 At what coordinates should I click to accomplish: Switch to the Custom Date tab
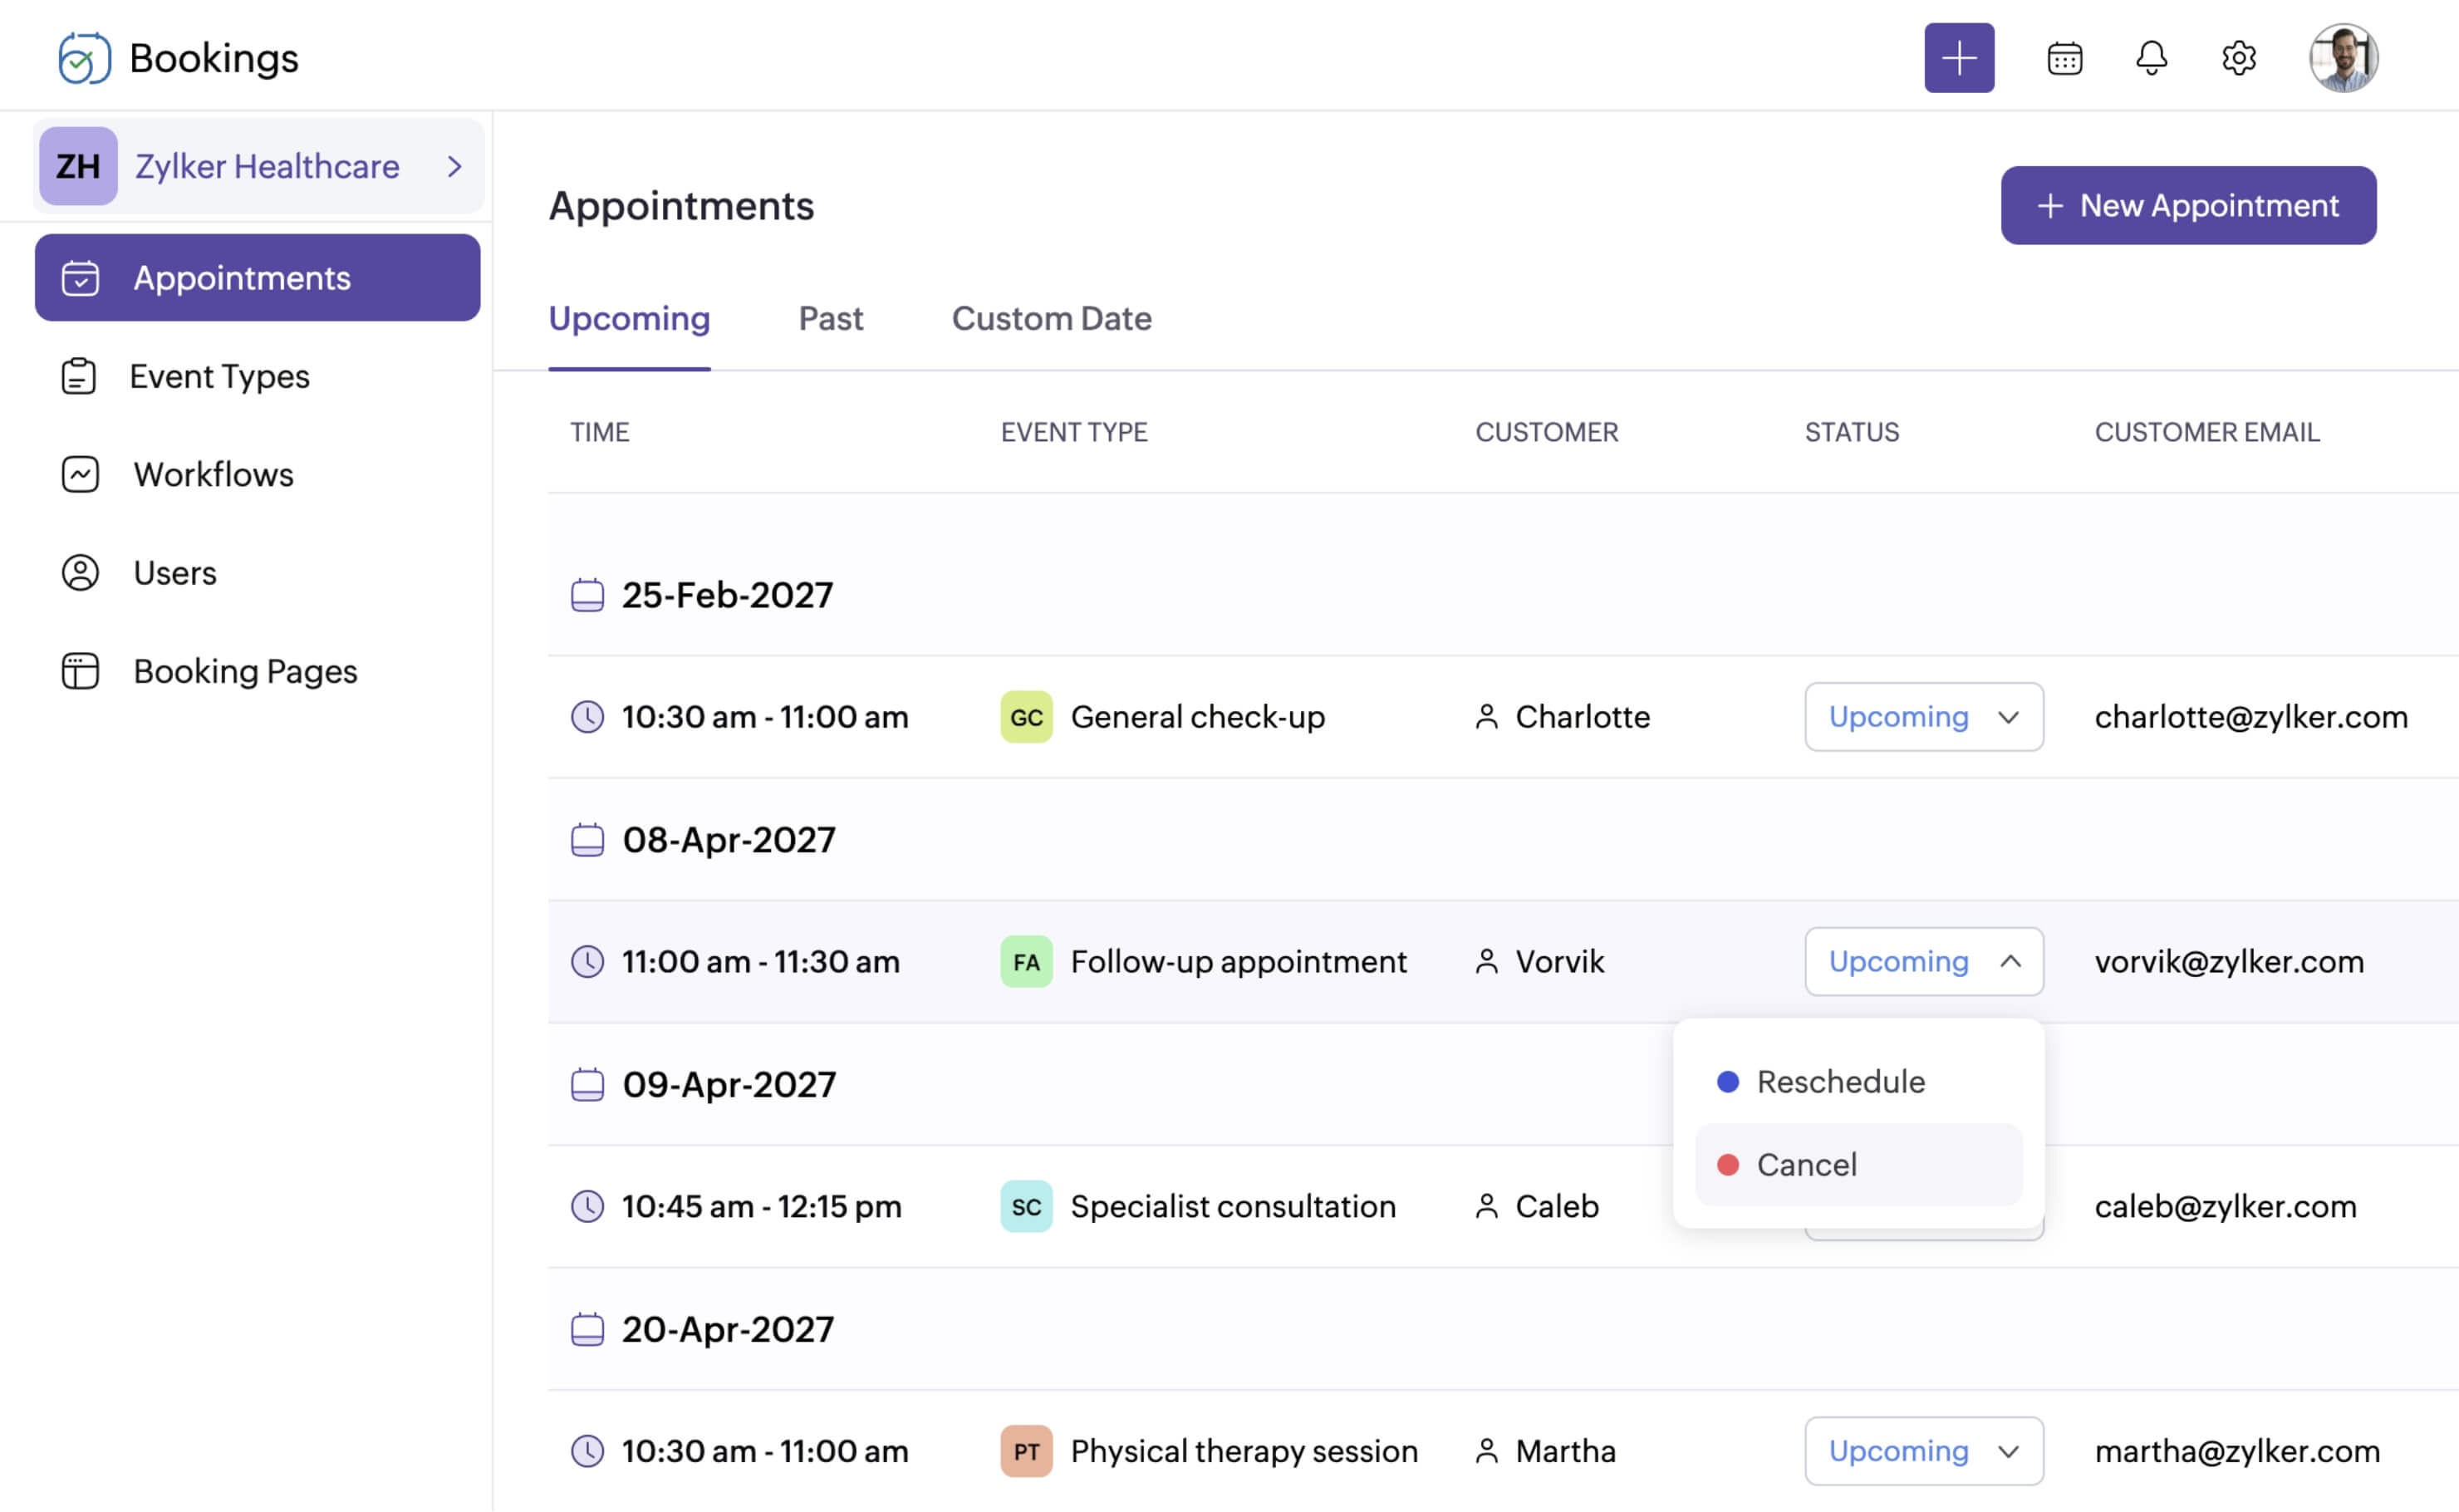[x=1051, y=318]
